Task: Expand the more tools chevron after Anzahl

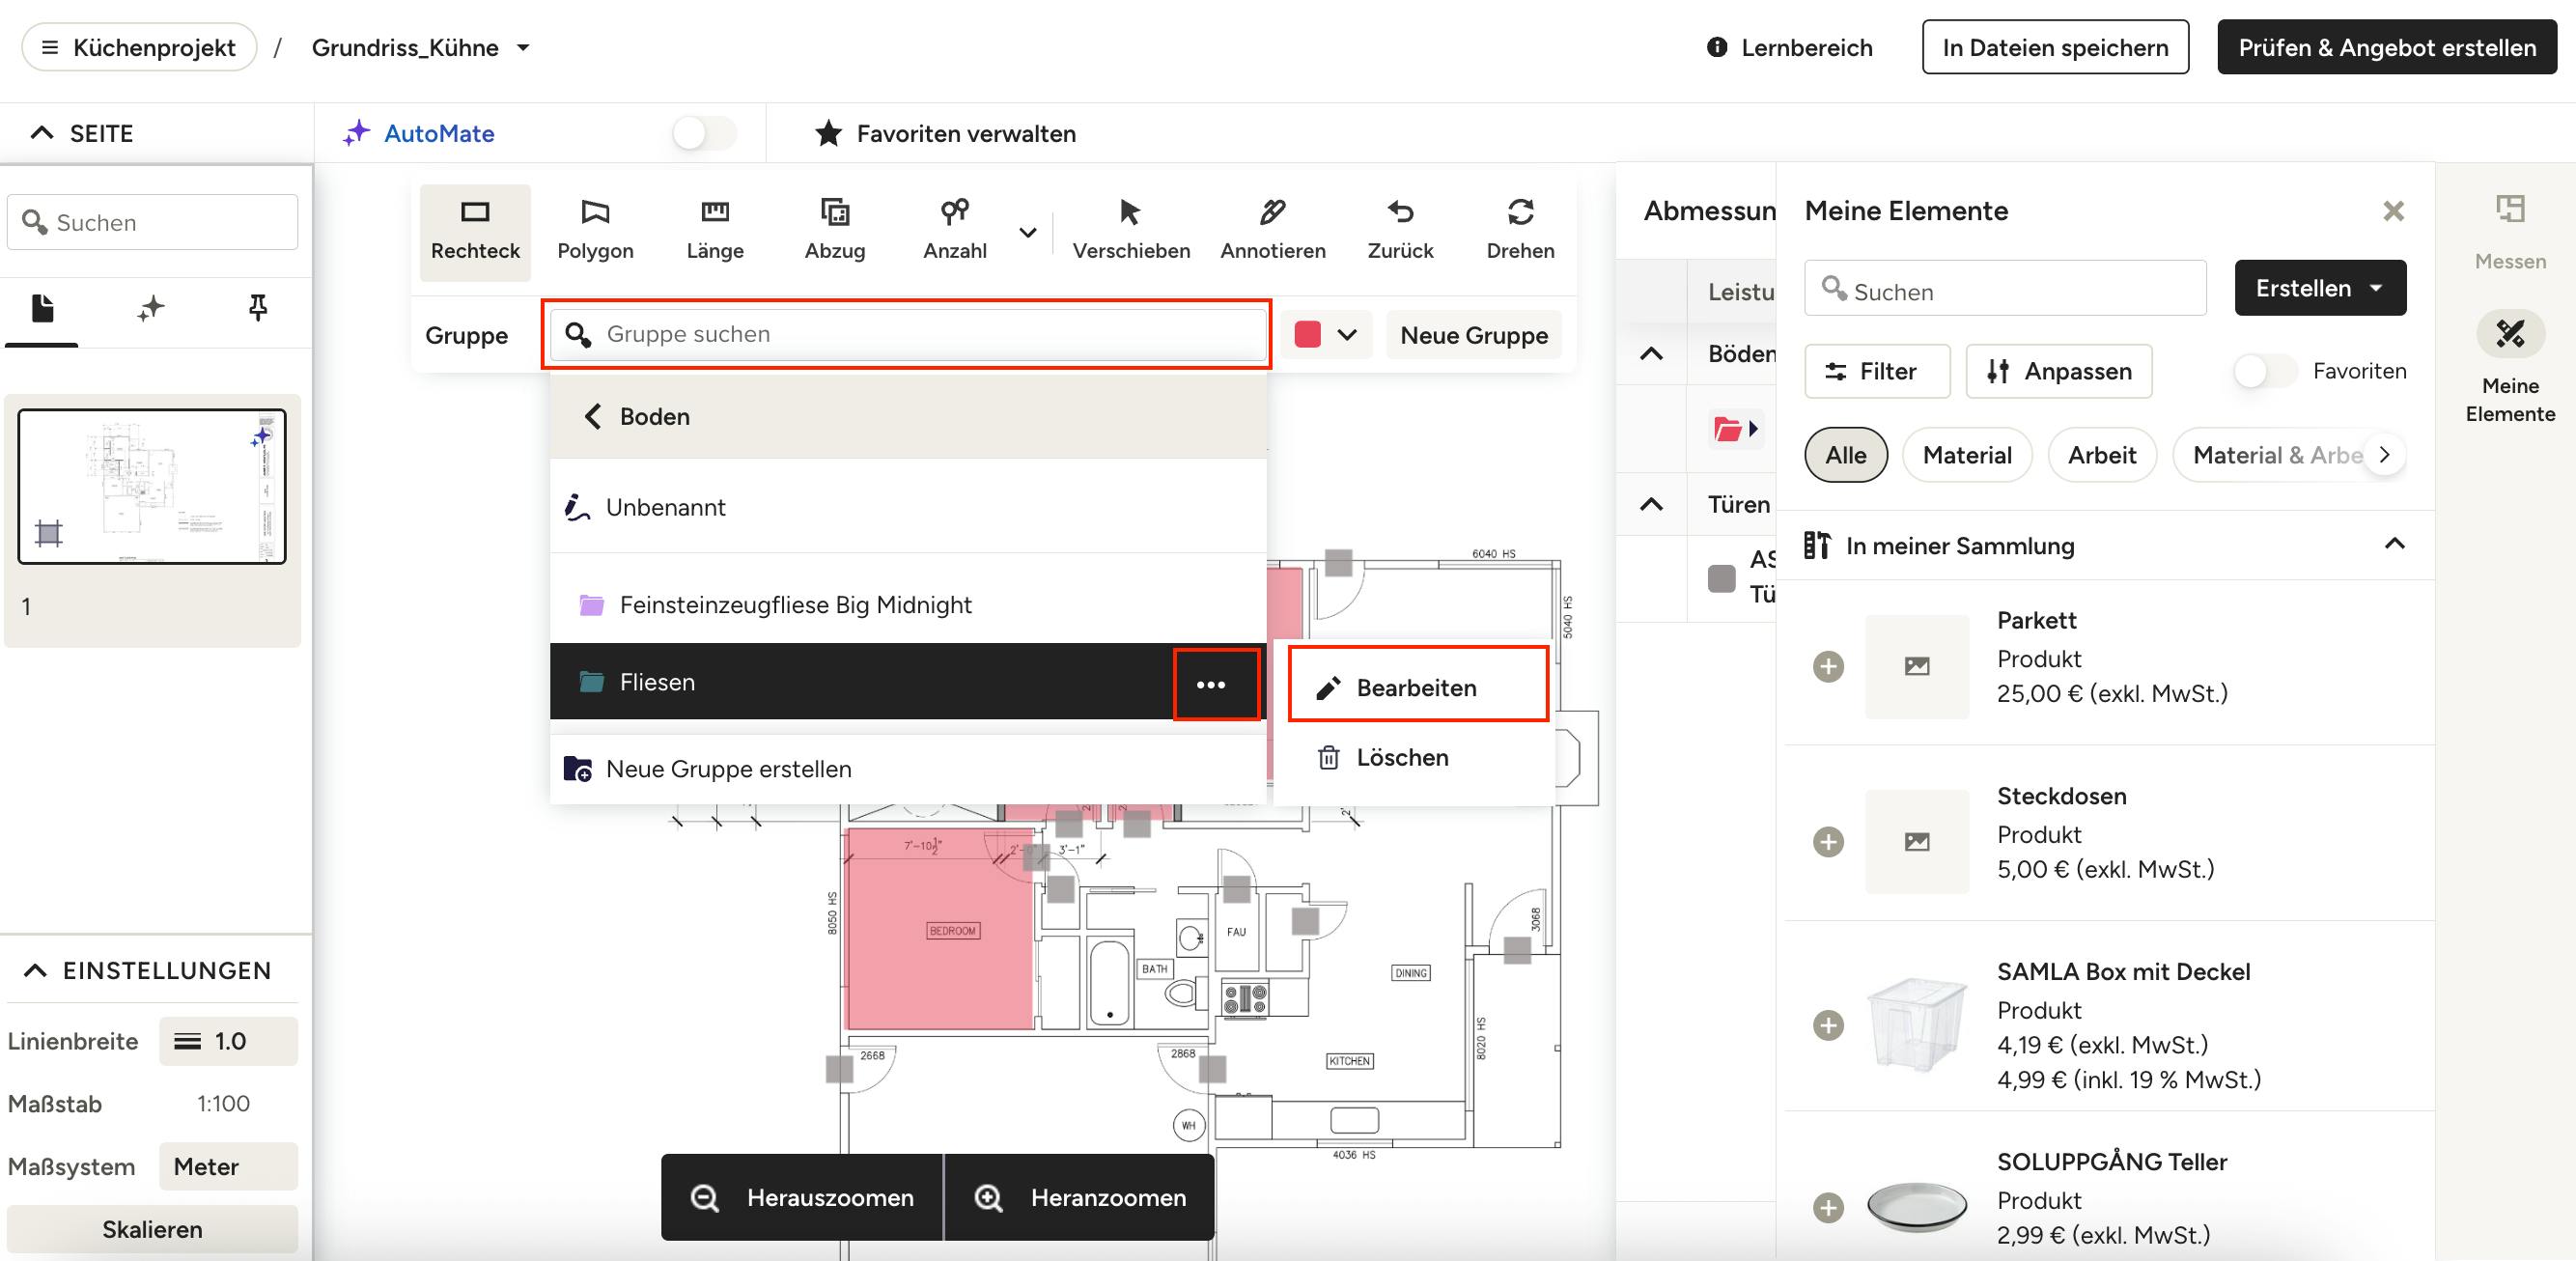Action: 1027,233
